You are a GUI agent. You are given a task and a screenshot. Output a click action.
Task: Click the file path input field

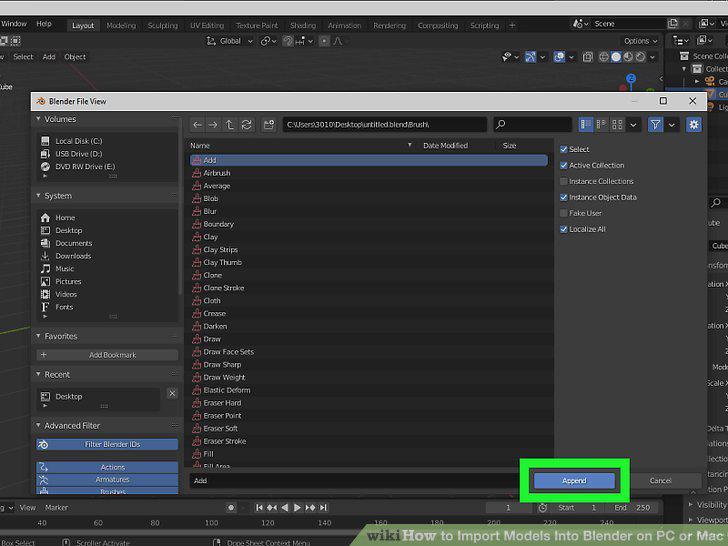(x=384, y=124)
